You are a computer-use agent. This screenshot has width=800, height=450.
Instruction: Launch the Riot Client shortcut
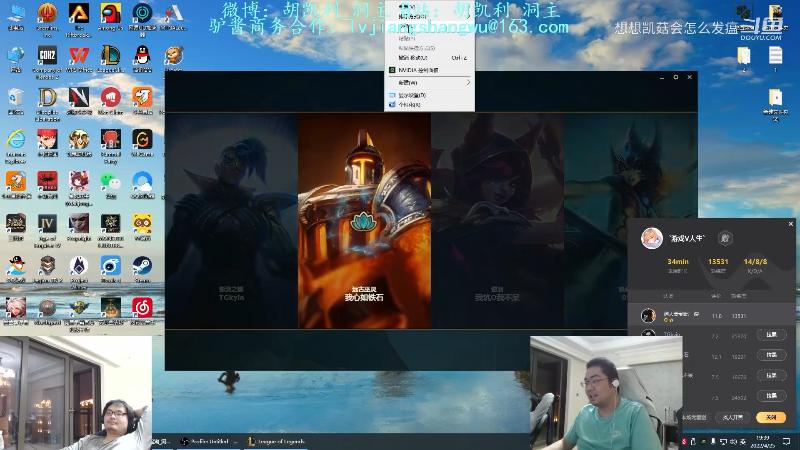click(110, 102)
